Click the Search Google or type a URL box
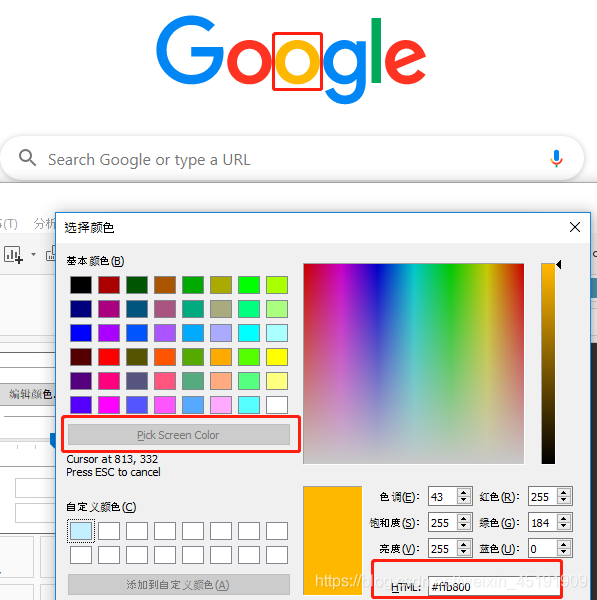The height and width of the screenshot is (600, 597). [x=292, y=158]
